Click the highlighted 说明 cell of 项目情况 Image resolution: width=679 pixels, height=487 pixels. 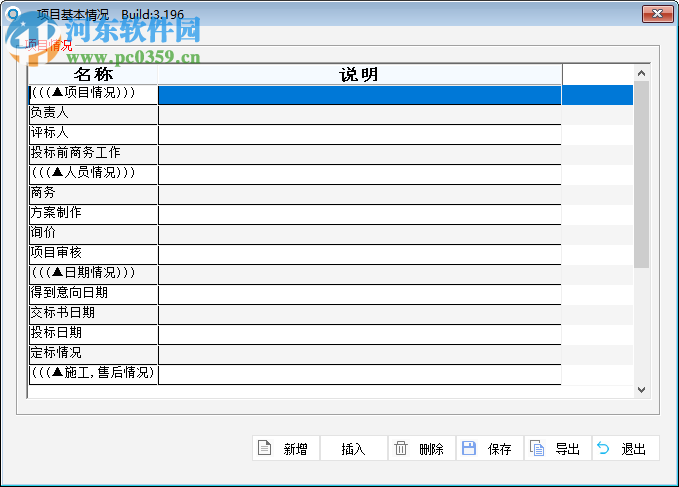tap(360, 94)
